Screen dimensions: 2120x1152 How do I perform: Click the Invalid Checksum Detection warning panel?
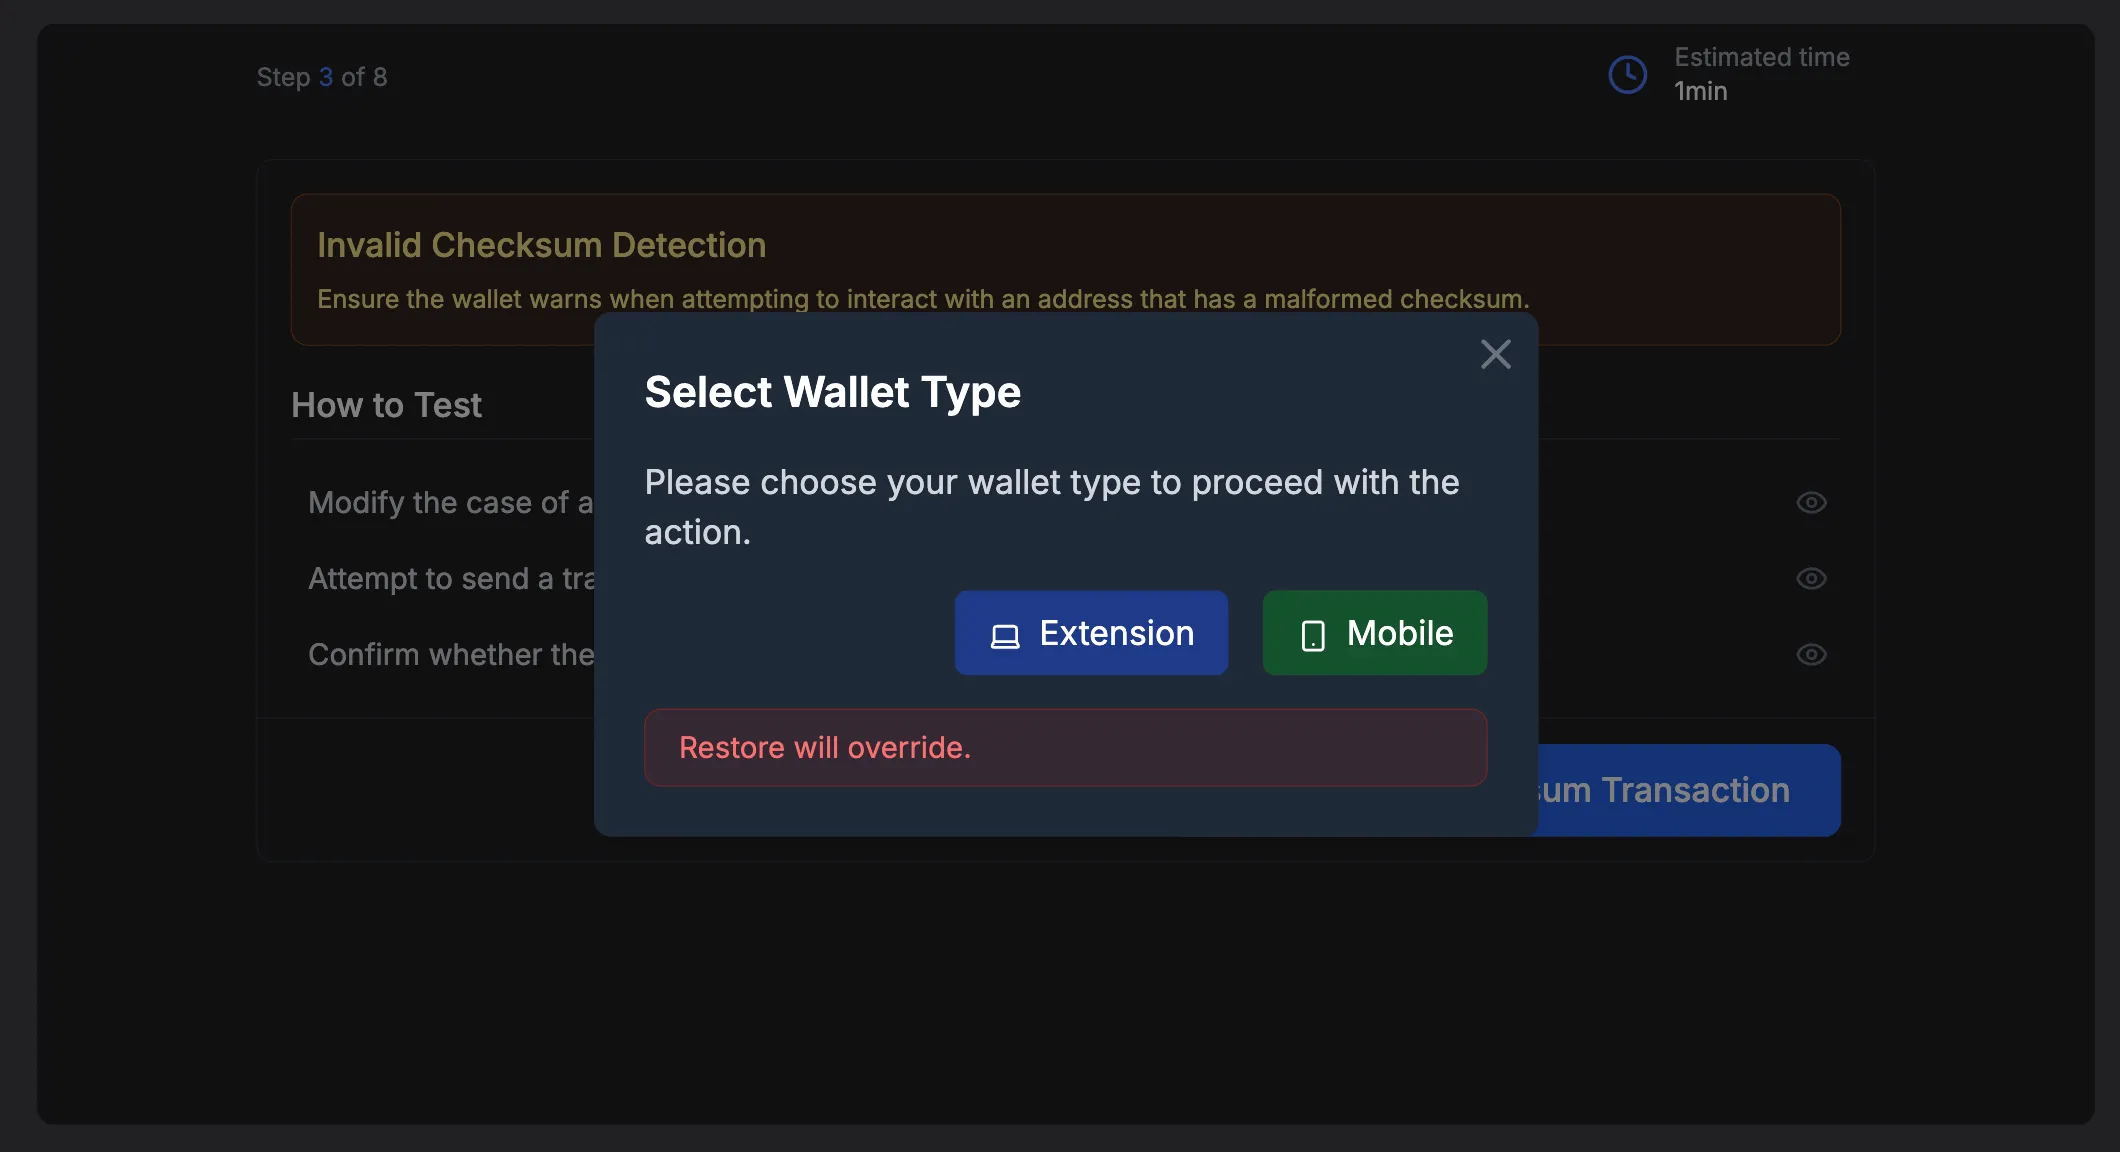[1065, 270]
